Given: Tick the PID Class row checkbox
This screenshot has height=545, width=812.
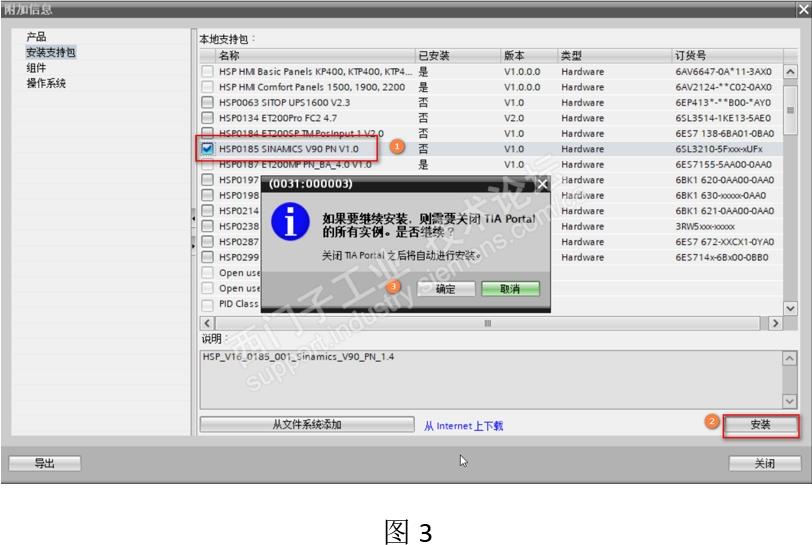Looking at the screenshot, I should [208, 304].
